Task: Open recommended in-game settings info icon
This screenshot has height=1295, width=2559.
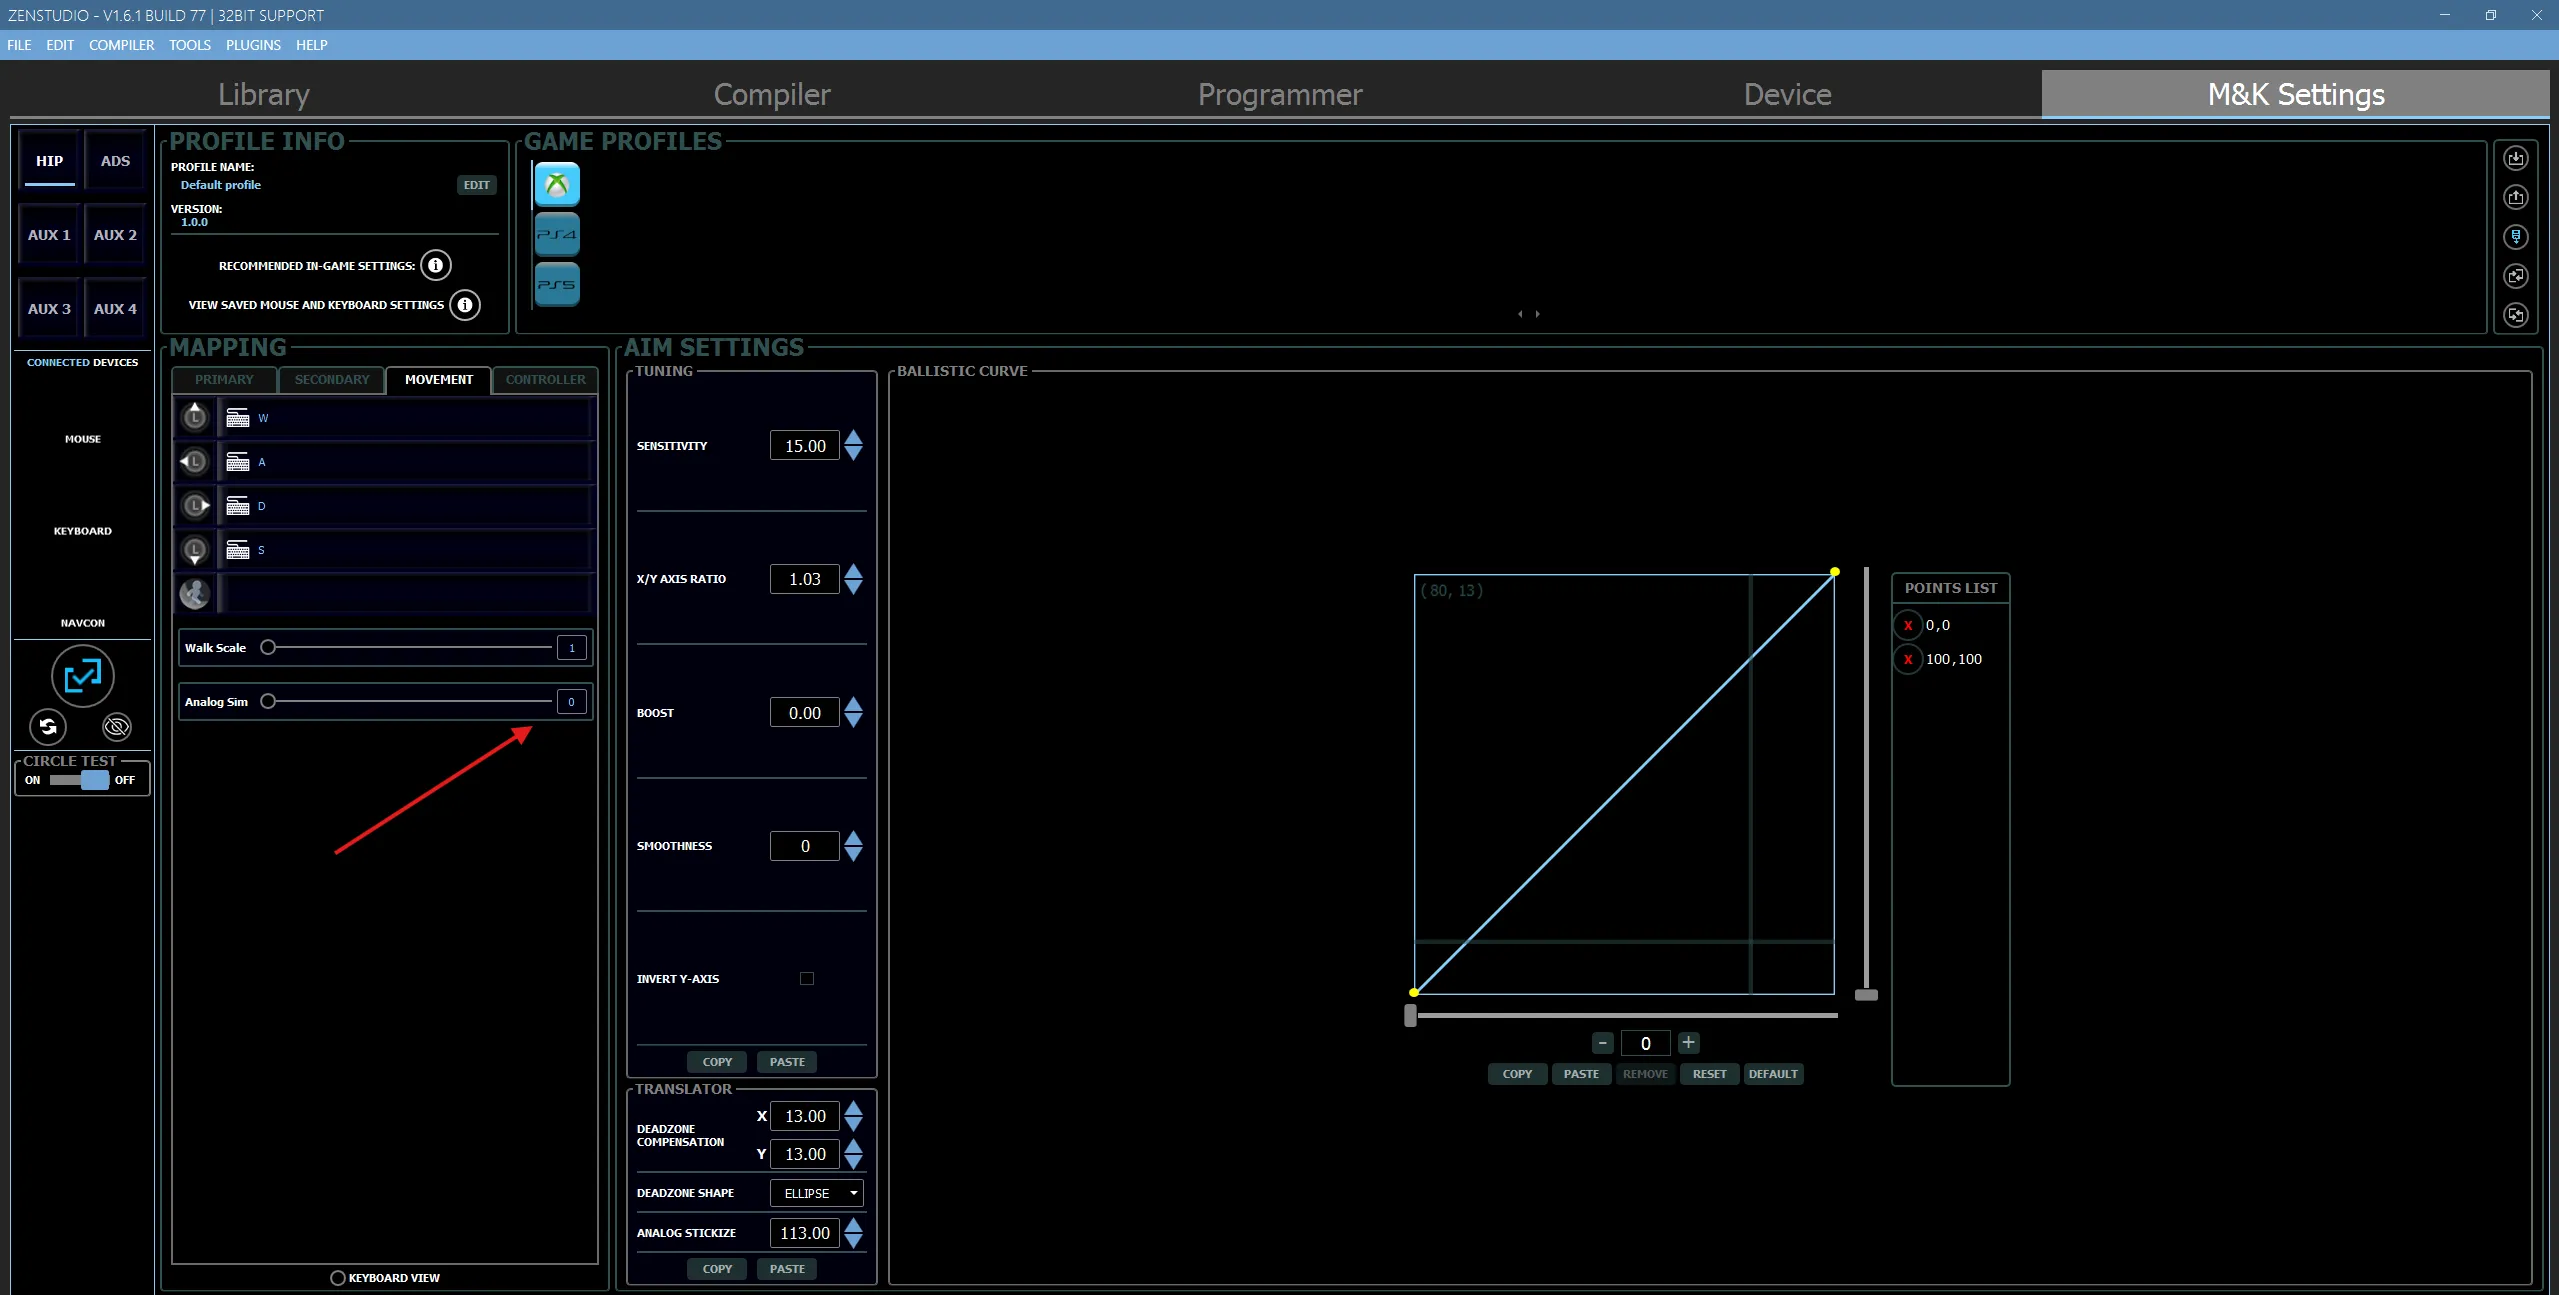Action: coord(435,265)
